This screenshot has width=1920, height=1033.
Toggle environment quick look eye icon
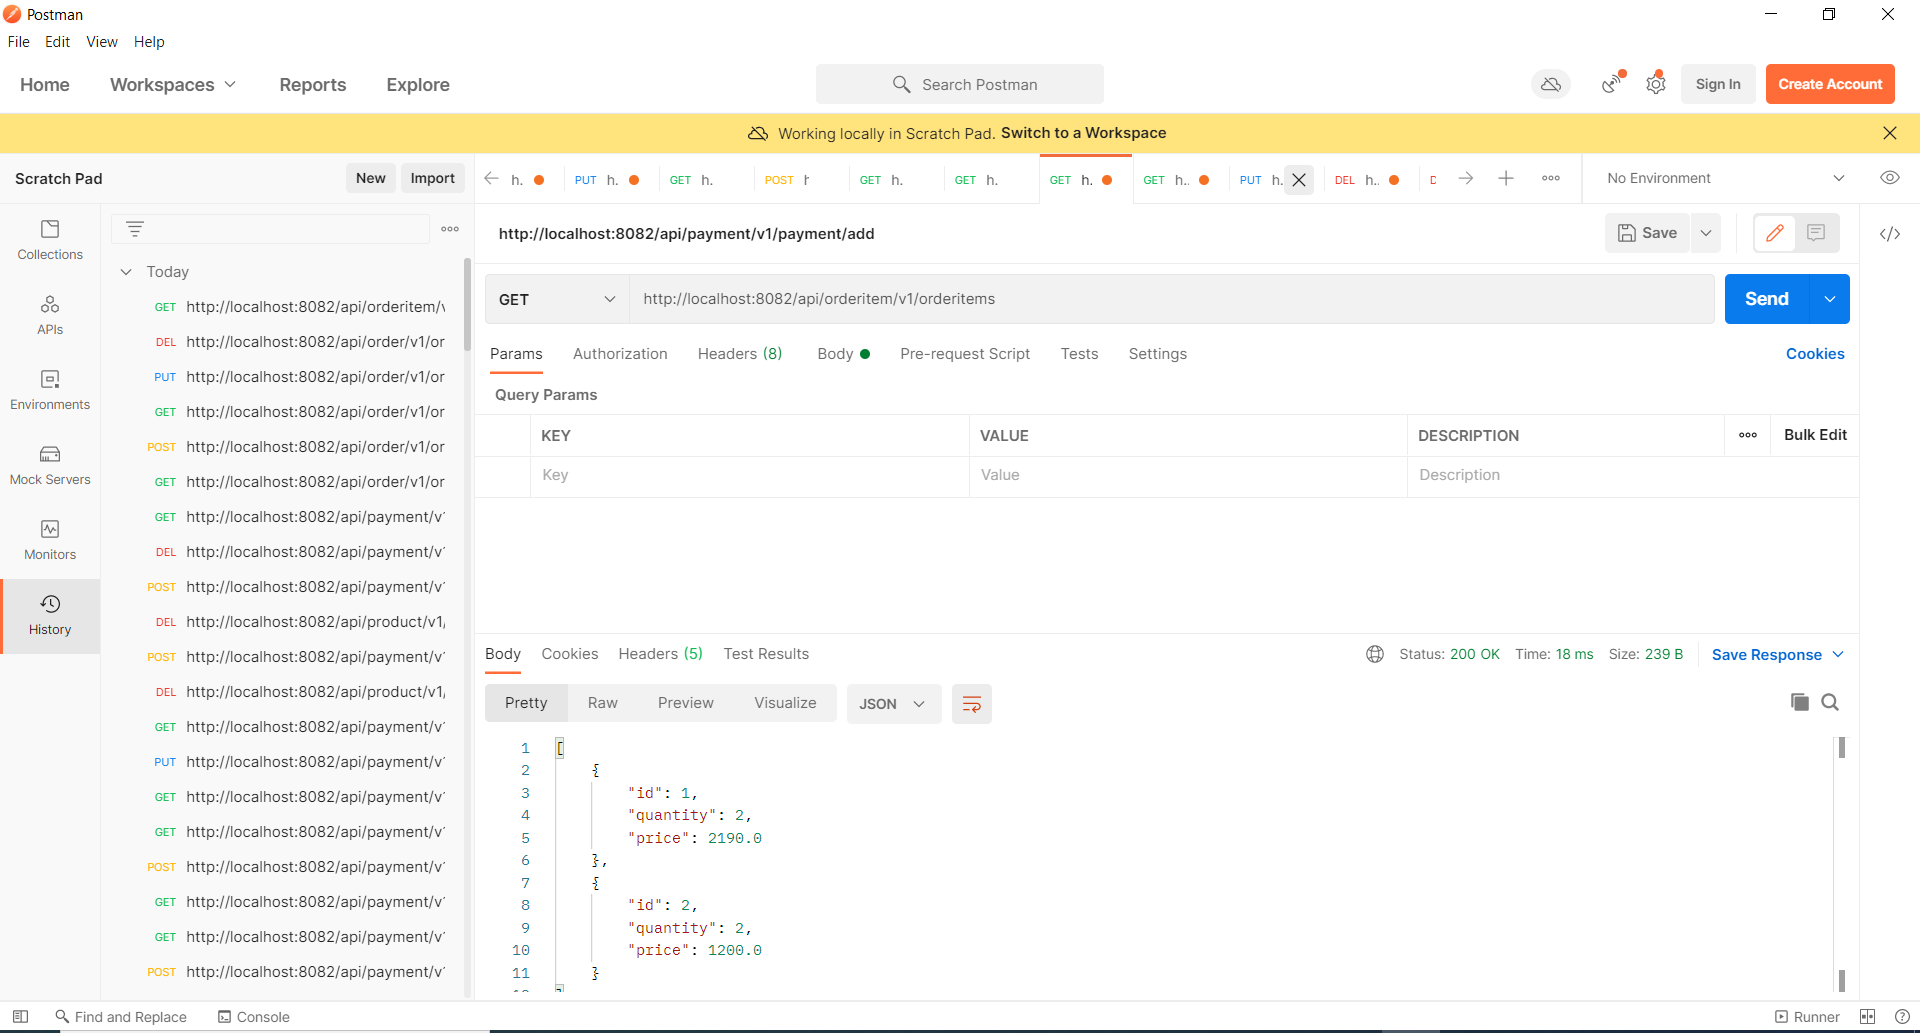(x=1889, y=178)
